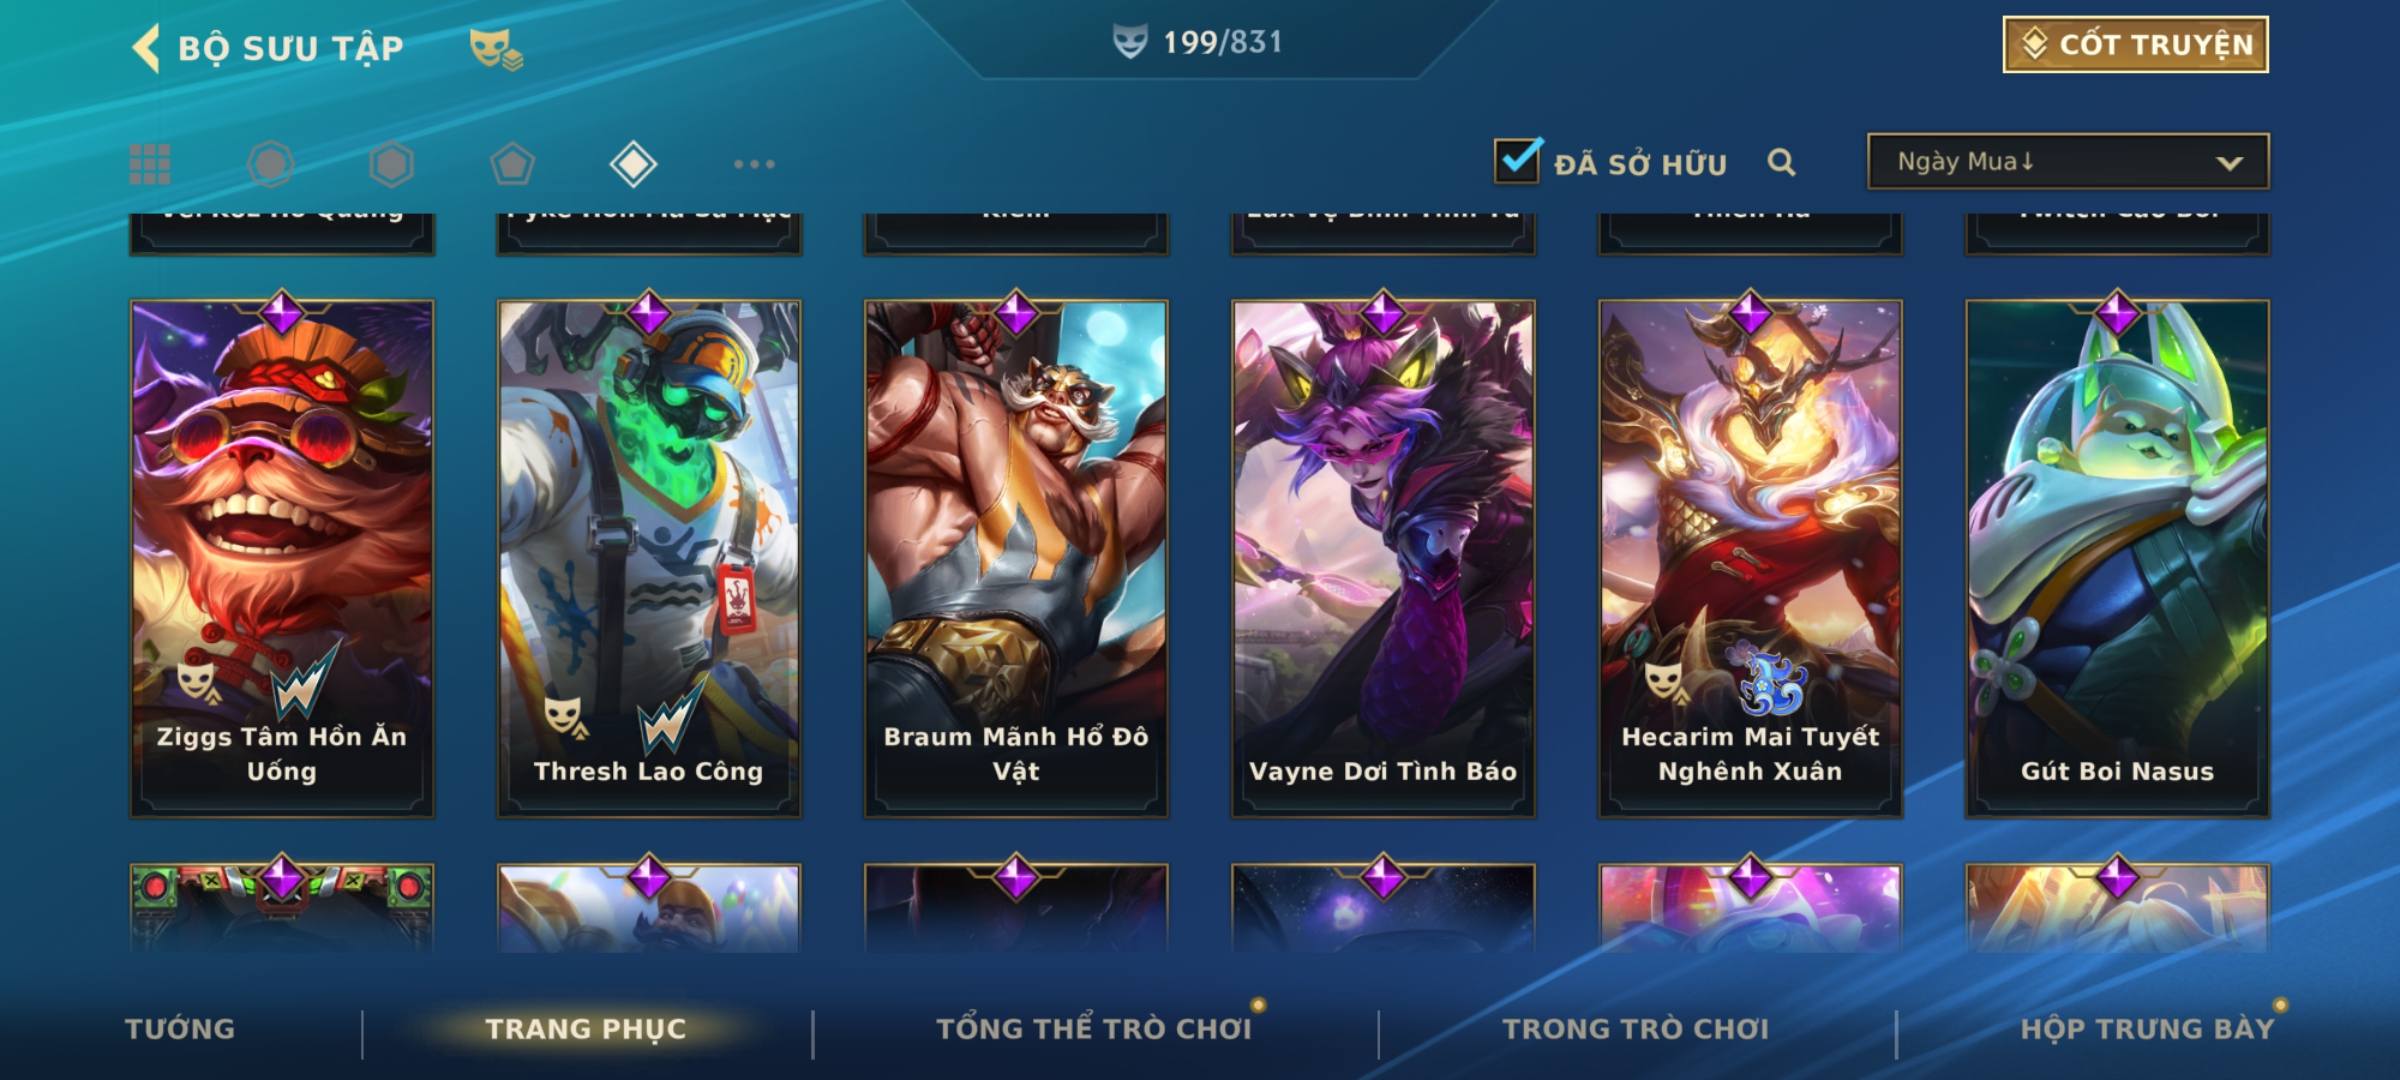Switch to the Tướng tab
The width and height of the screenshot is (2400, 1080).
pyautogui.click(x=180, y=1028)
